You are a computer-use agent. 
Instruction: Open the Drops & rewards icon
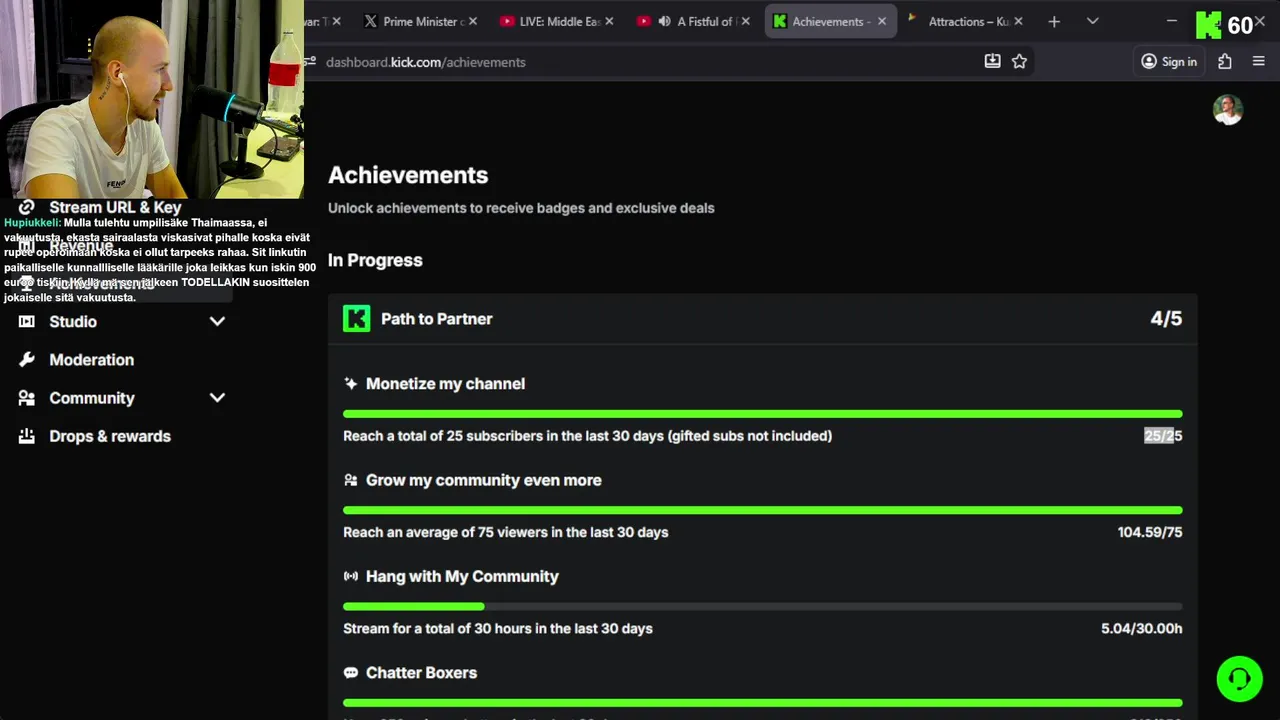click(27, 436)
